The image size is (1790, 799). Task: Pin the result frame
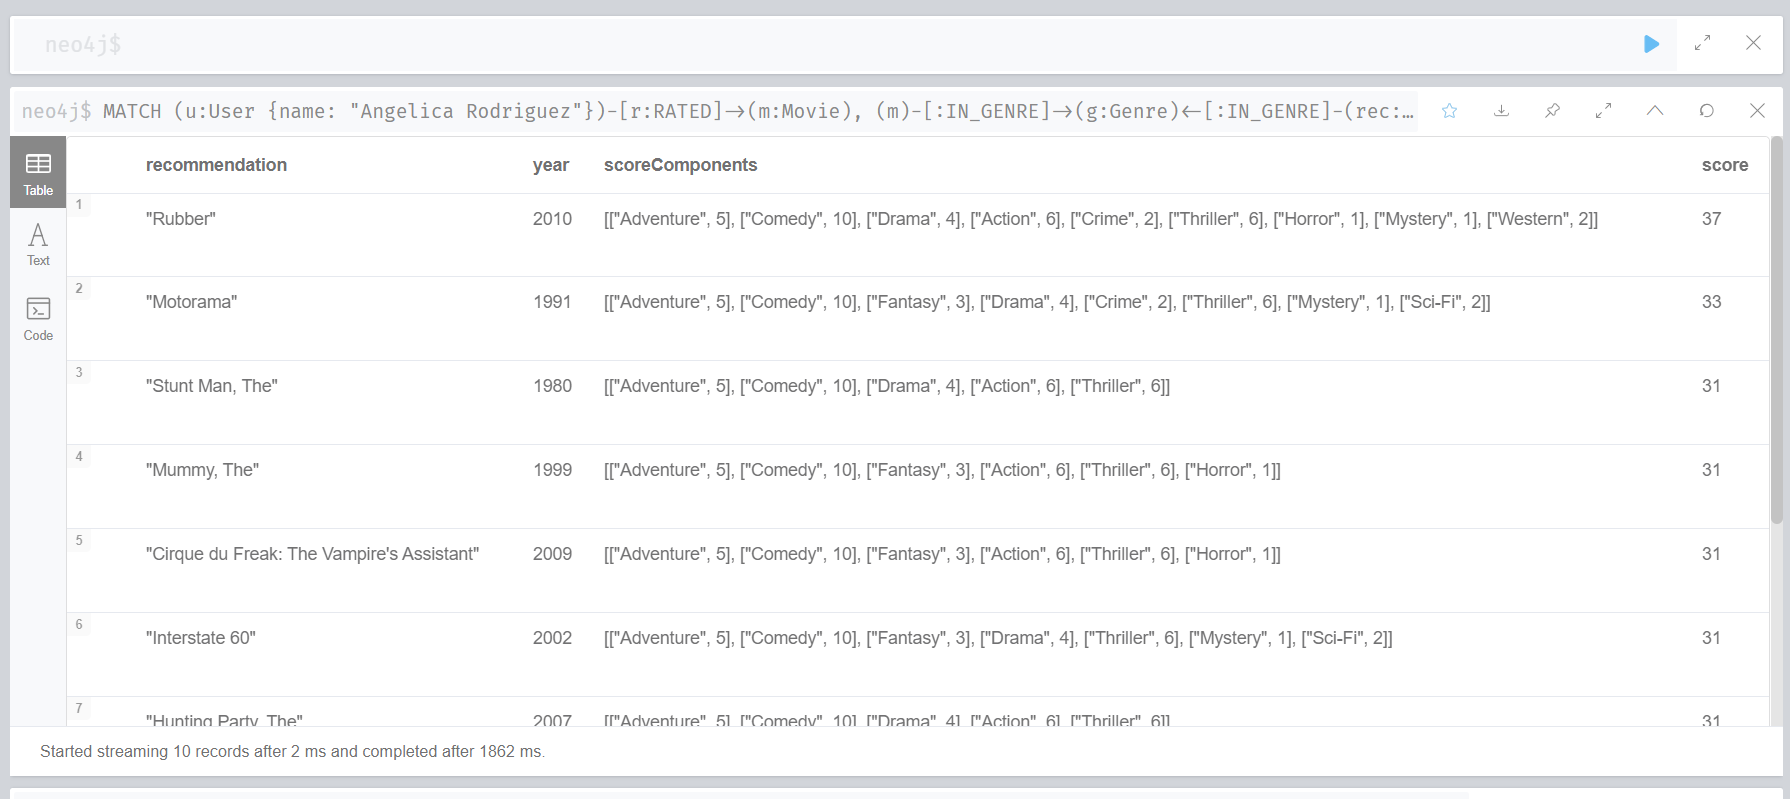(x=1552, y=111)
